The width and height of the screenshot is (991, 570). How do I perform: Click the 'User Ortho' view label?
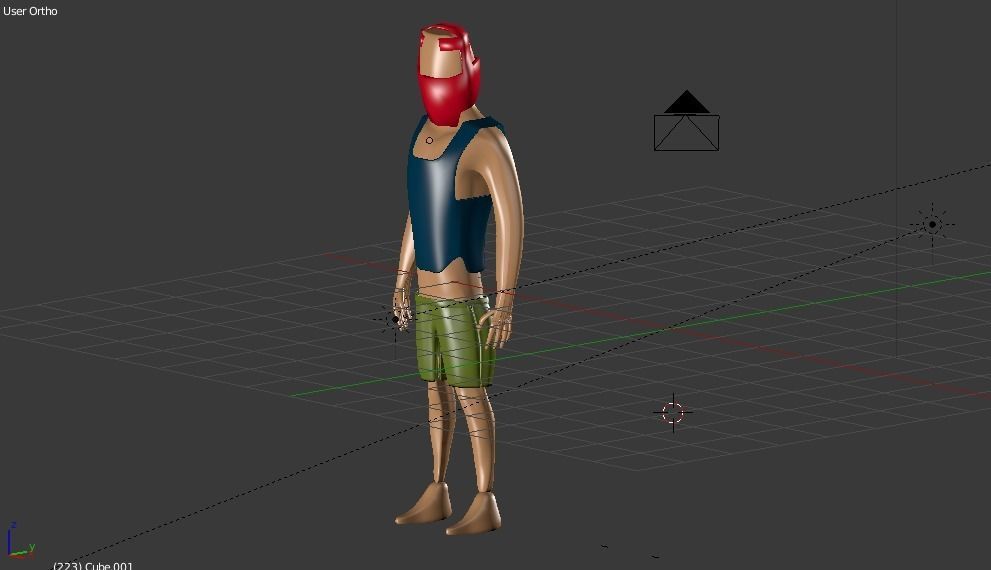30,11
